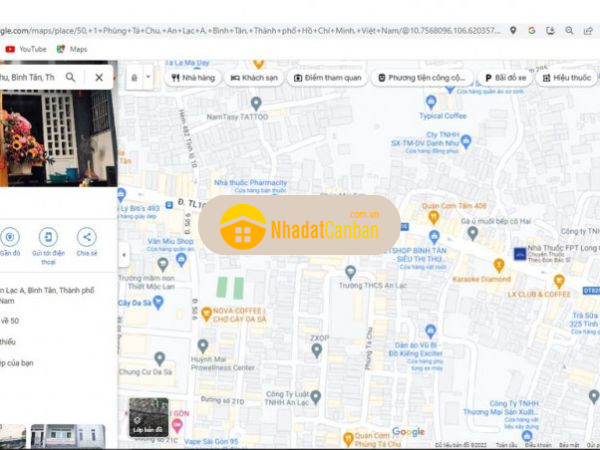Viewport: 600px width, 450px height.
Task: Click the Gửi tới điện thoại icon
Action: [x=48, y=237]
